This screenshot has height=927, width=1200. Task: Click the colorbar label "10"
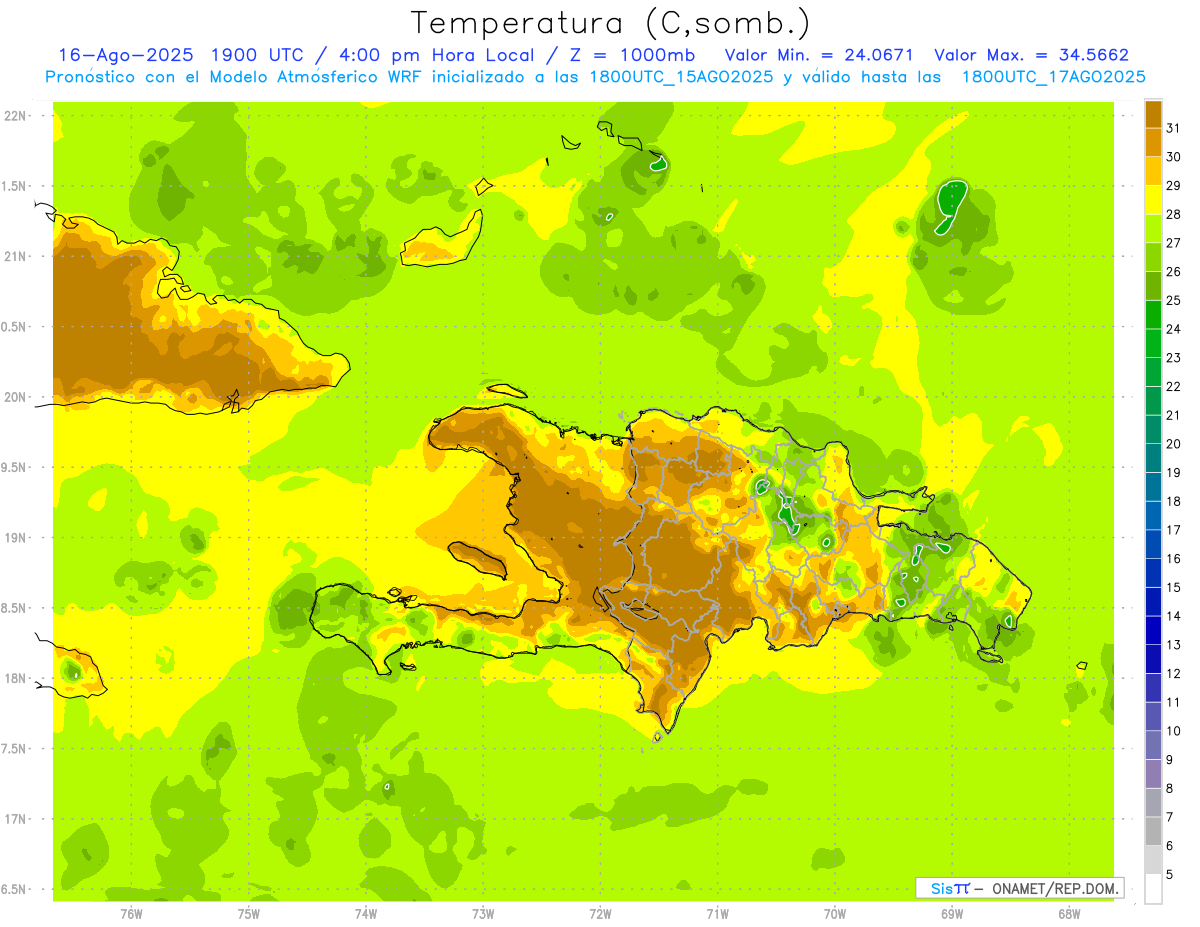tap(1174, 731)
